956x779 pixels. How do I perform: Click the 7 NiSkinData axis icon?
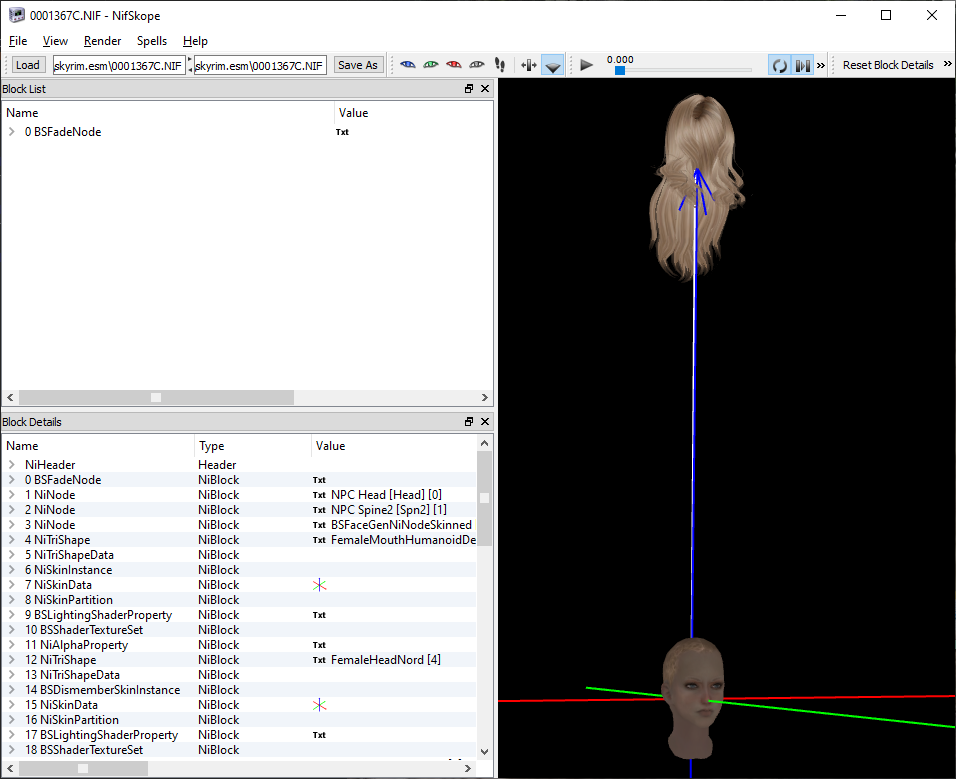(x=319, y=585)
